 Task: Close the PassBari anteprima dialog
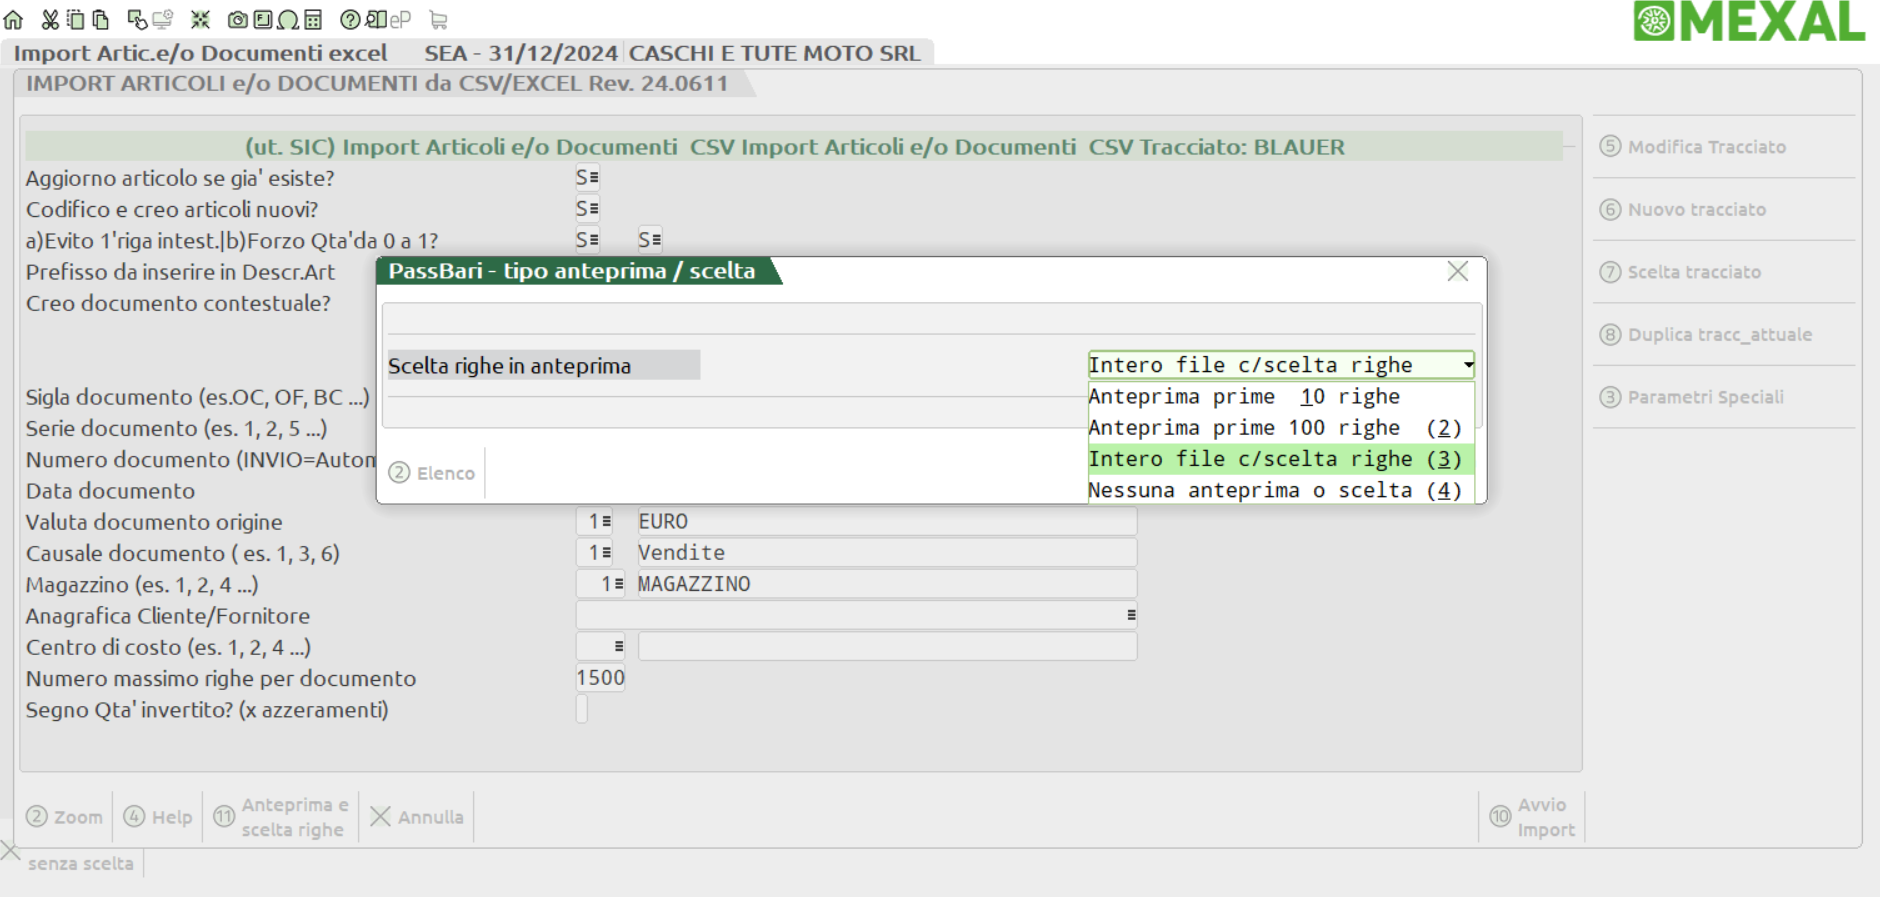click(x=1457, y=271)
